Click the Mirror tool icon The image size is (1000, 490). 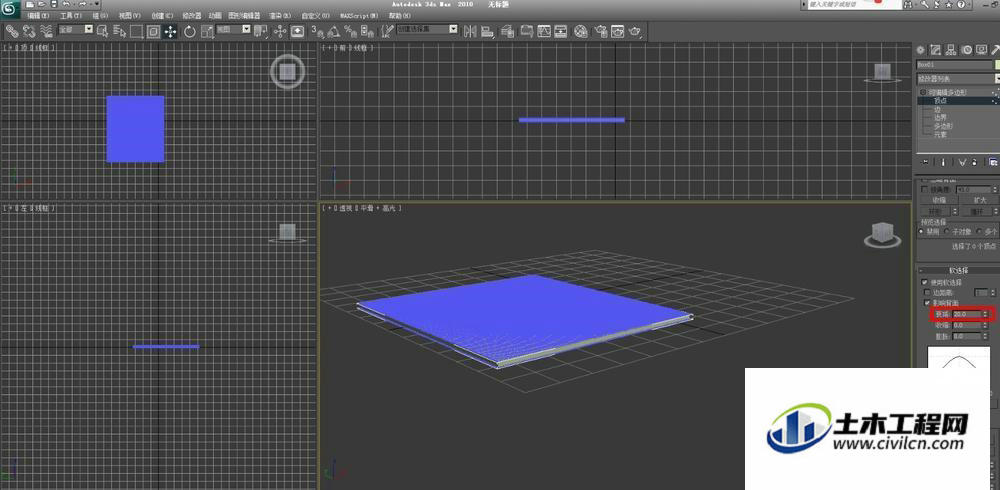pos(470,31)
